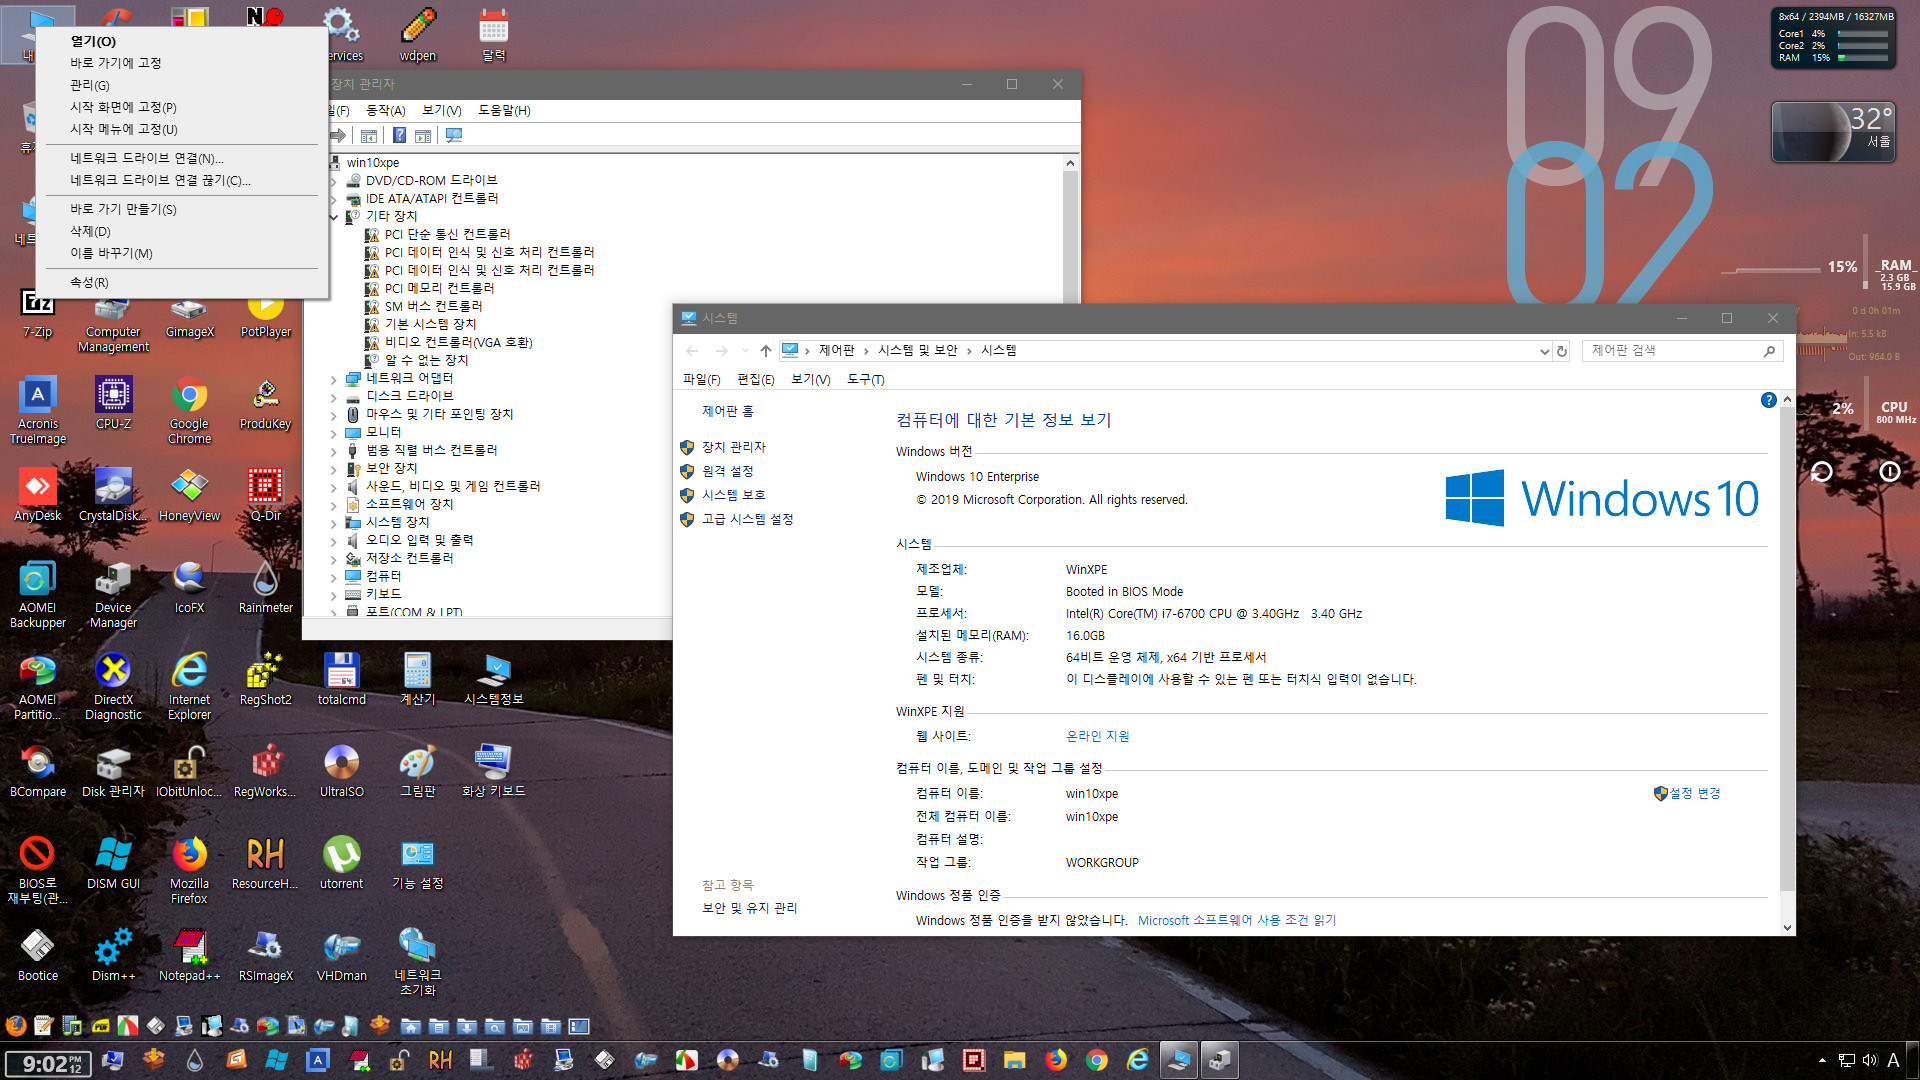Image resolution: width=1920 pixels, height=1080 pixels.
Task: Launch Mozilla Firefox from the desktop
Action: pos(189,870)
